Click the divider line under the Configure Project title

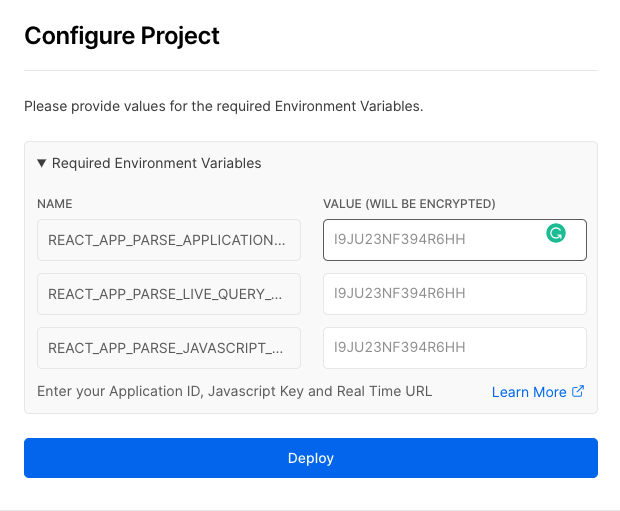point(311,70)
